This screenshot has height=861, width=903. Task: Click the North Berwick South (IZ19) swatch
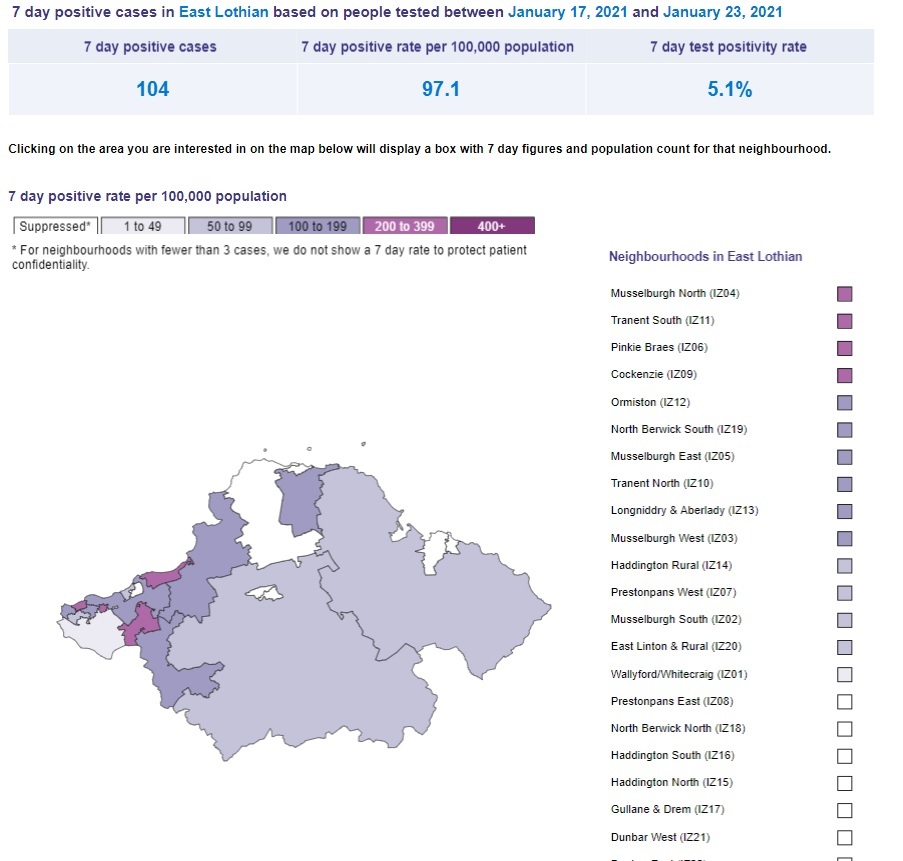(844, 430)
